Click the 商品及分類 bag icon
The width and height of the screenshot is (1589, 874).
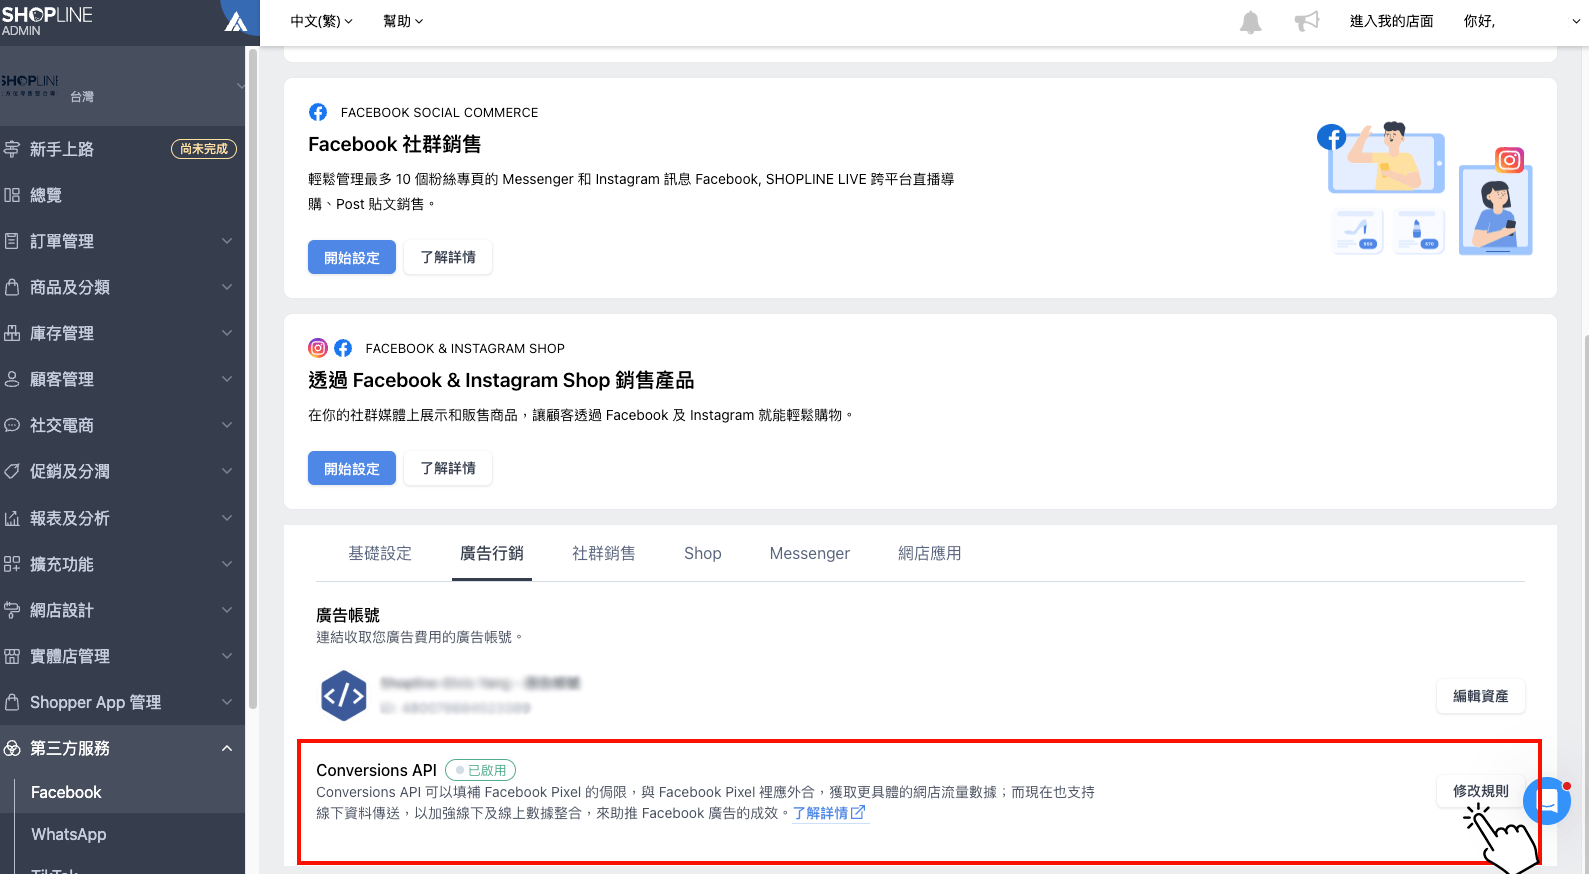click(12, 287)
